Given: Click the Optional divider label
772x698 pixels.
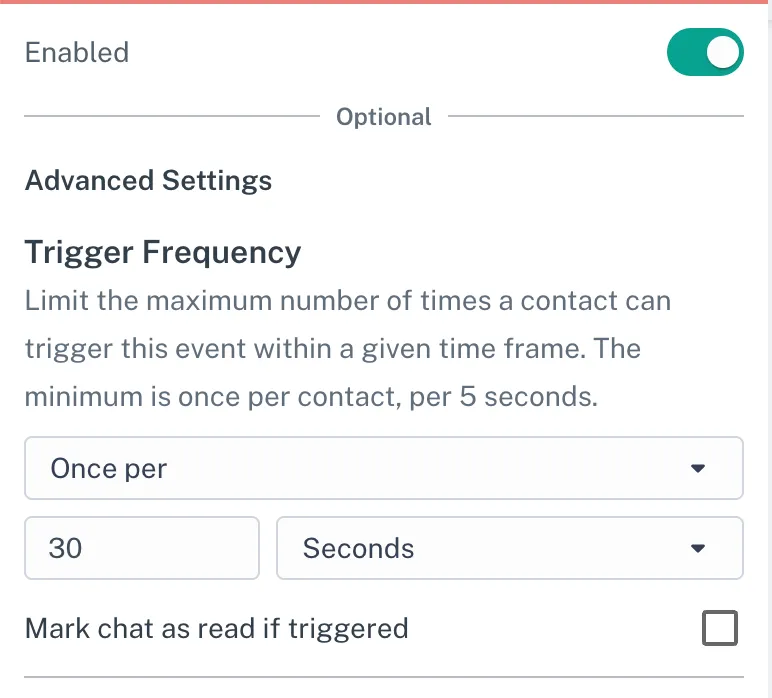Looking at the screenshot, I should point(384,117).
